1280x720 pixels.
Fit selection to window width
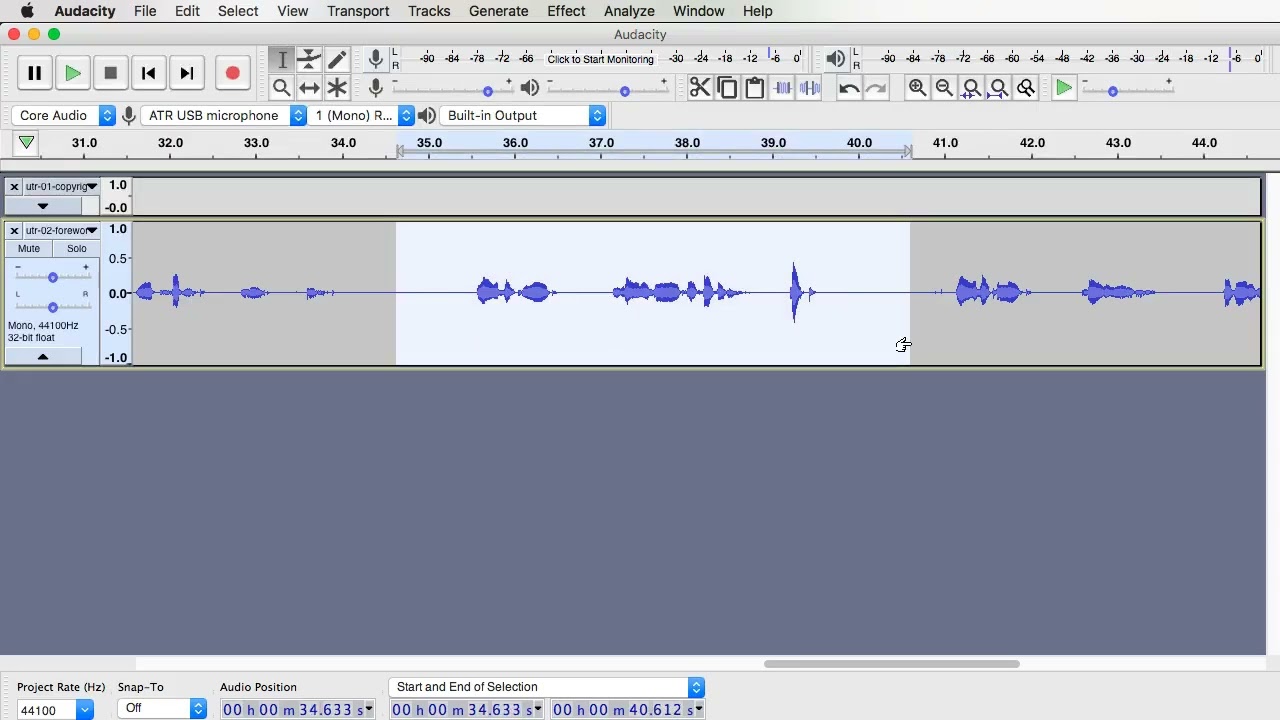pyautogui.click(x=971, y=88)
